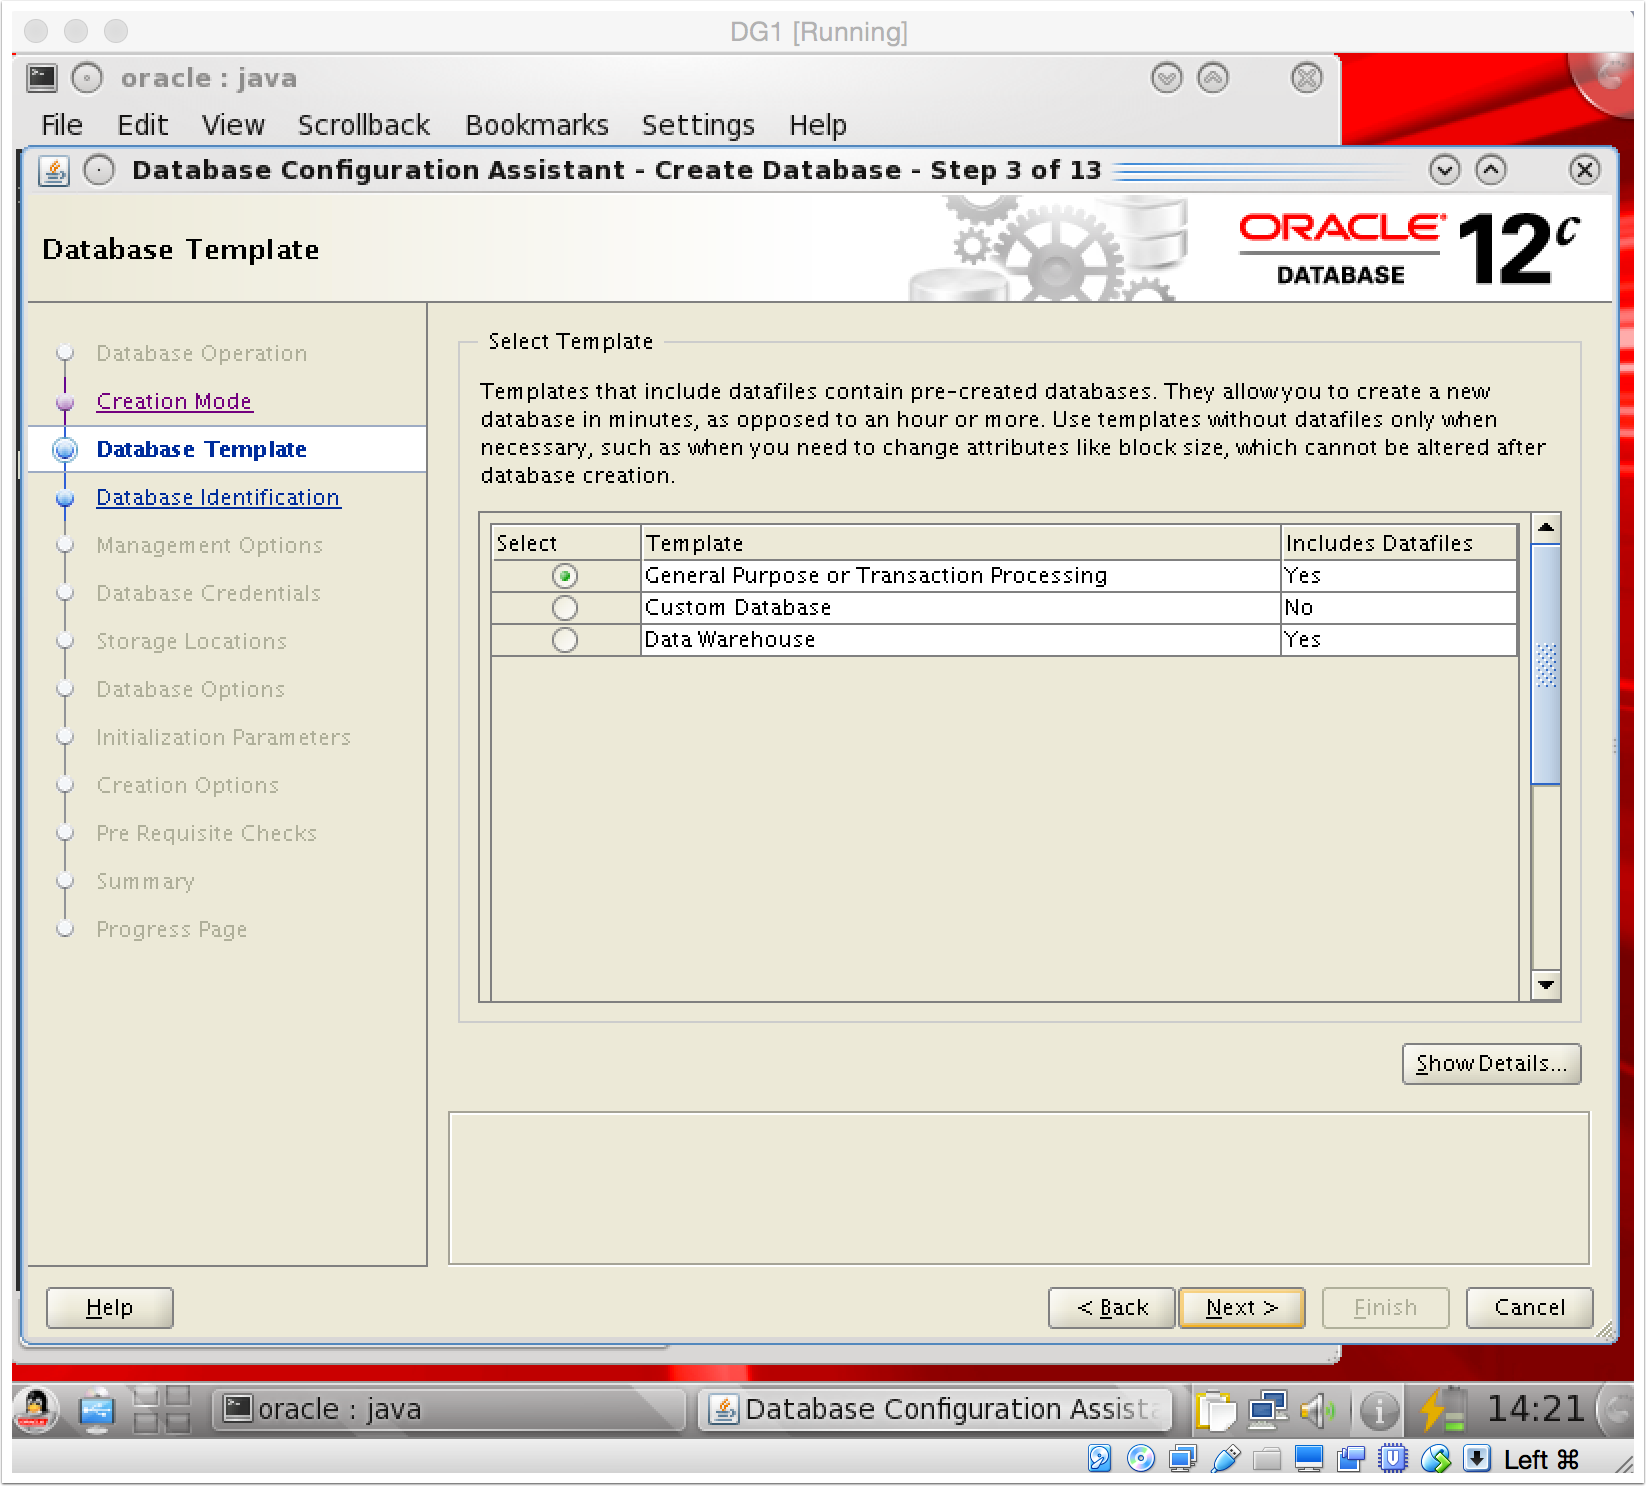
Task: Click VirtualBox CPU chip status icon
Action: (x=1393, y=1459)
